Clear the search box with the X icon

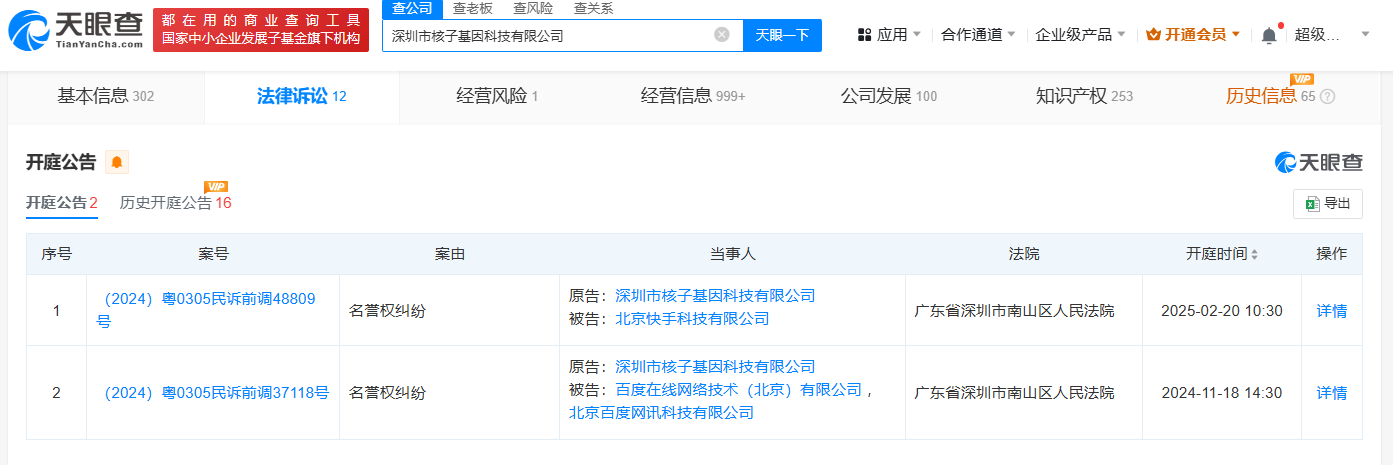point(722,35)
